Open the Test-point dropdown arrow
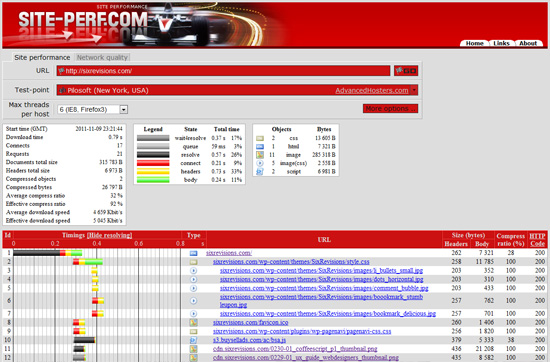 click(x=414, y=90)
